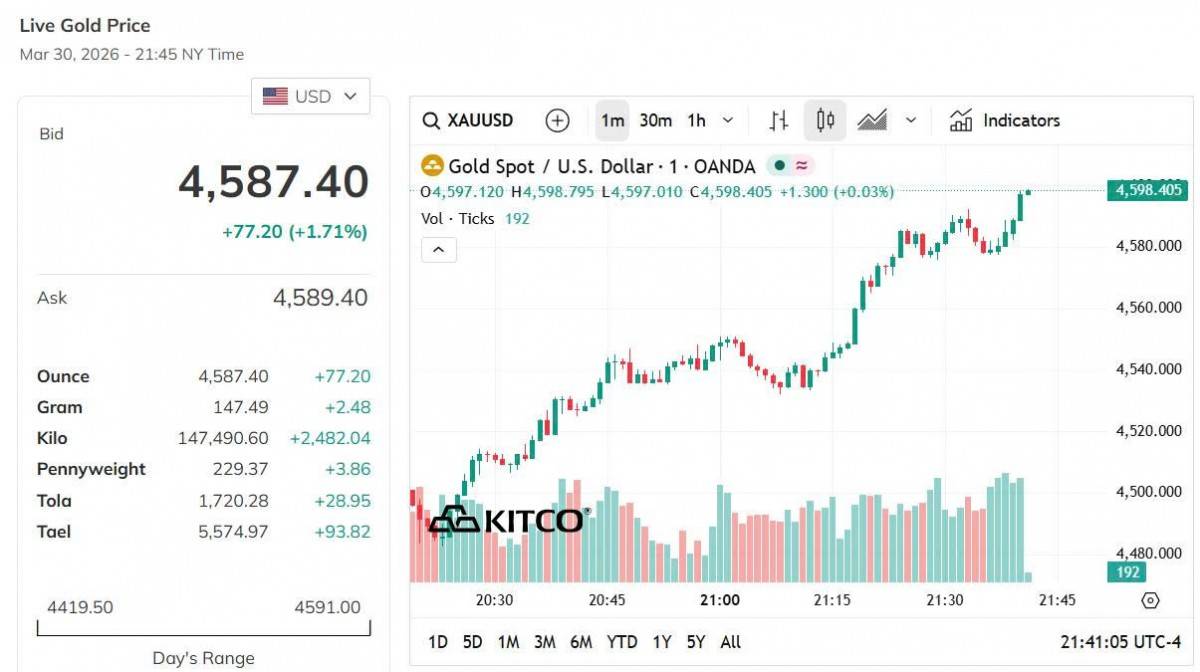
Task: Select the 1D date range
Action: click(438, 642)
